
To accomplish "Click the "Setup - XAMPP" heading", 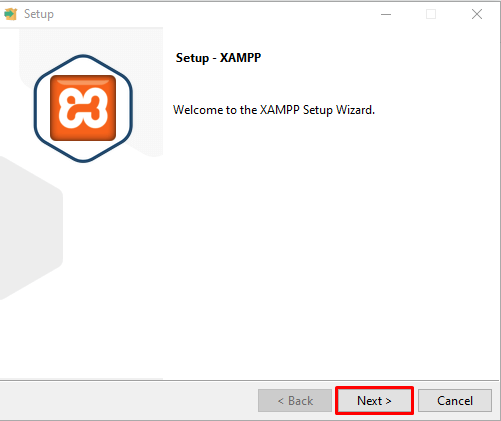I will (x=218, y=58).
